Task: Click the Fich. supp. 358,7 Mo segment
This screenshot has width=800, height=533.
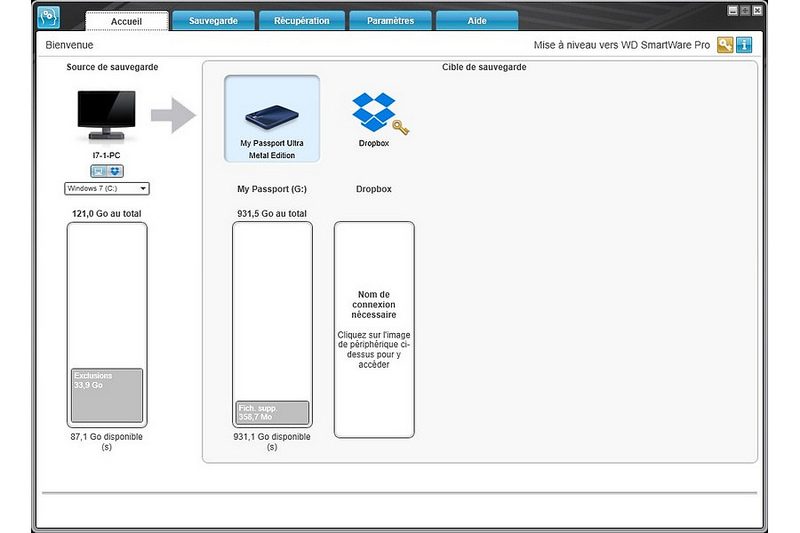Action: [x=272, y=413]
